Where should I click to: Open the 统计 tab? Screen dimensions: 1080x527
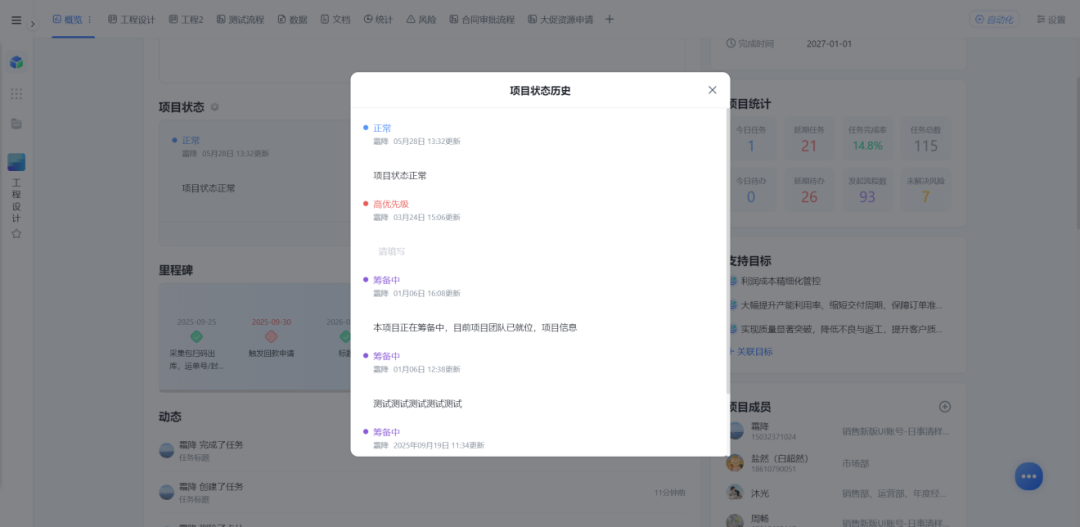378,19
